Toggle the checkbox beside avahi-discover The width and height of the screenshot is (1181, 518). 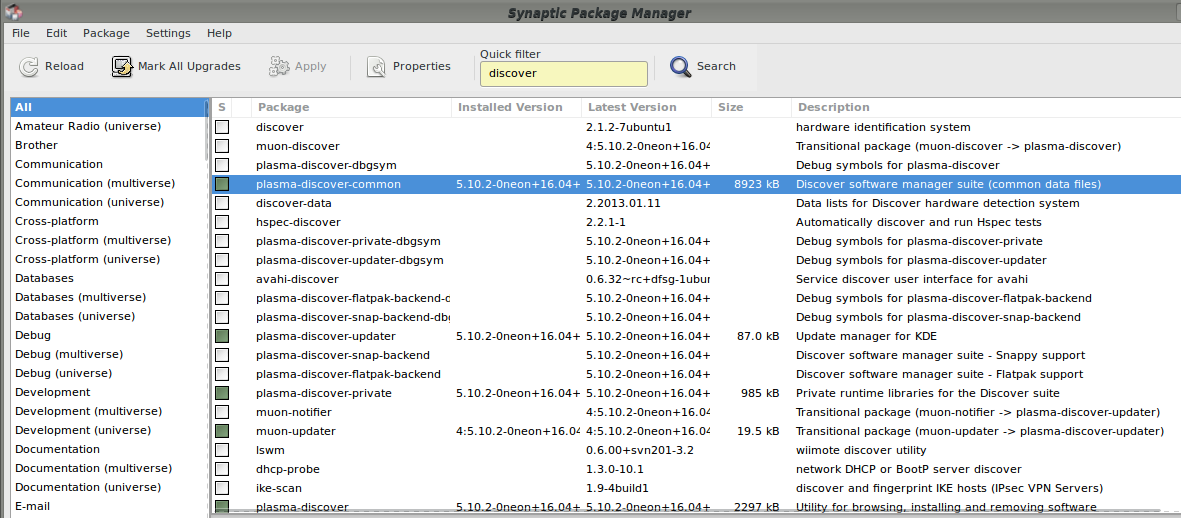pyautogui.click(x=222, y=279)
